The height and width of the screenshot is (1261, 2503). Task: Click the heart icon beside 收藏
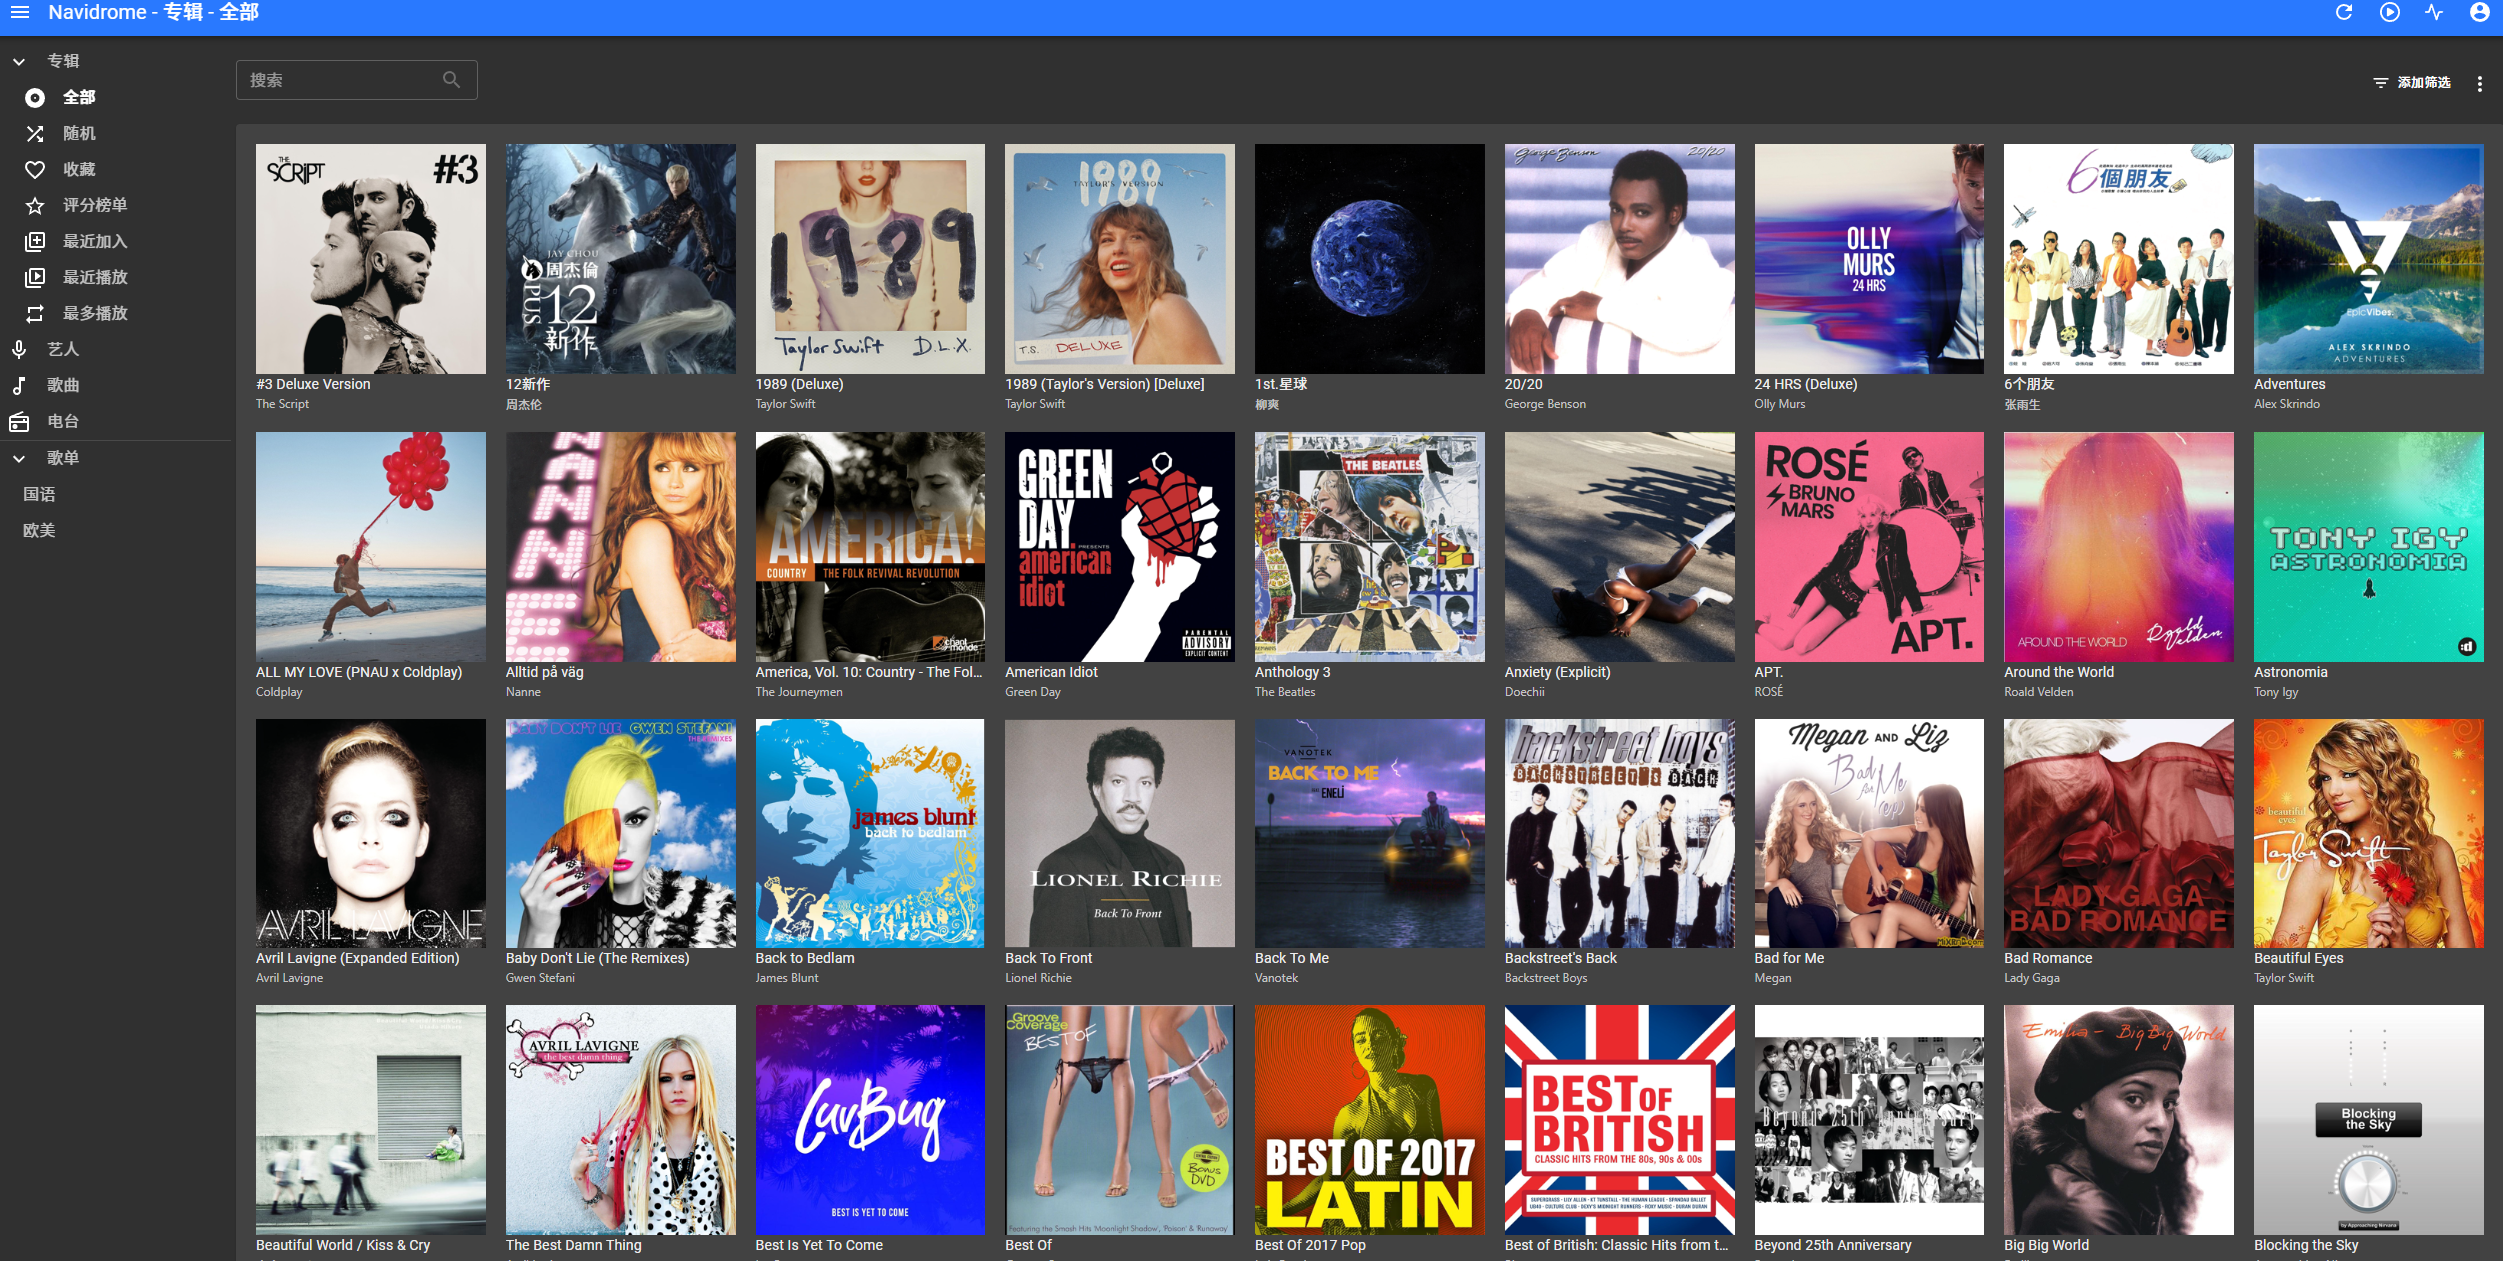35,169
